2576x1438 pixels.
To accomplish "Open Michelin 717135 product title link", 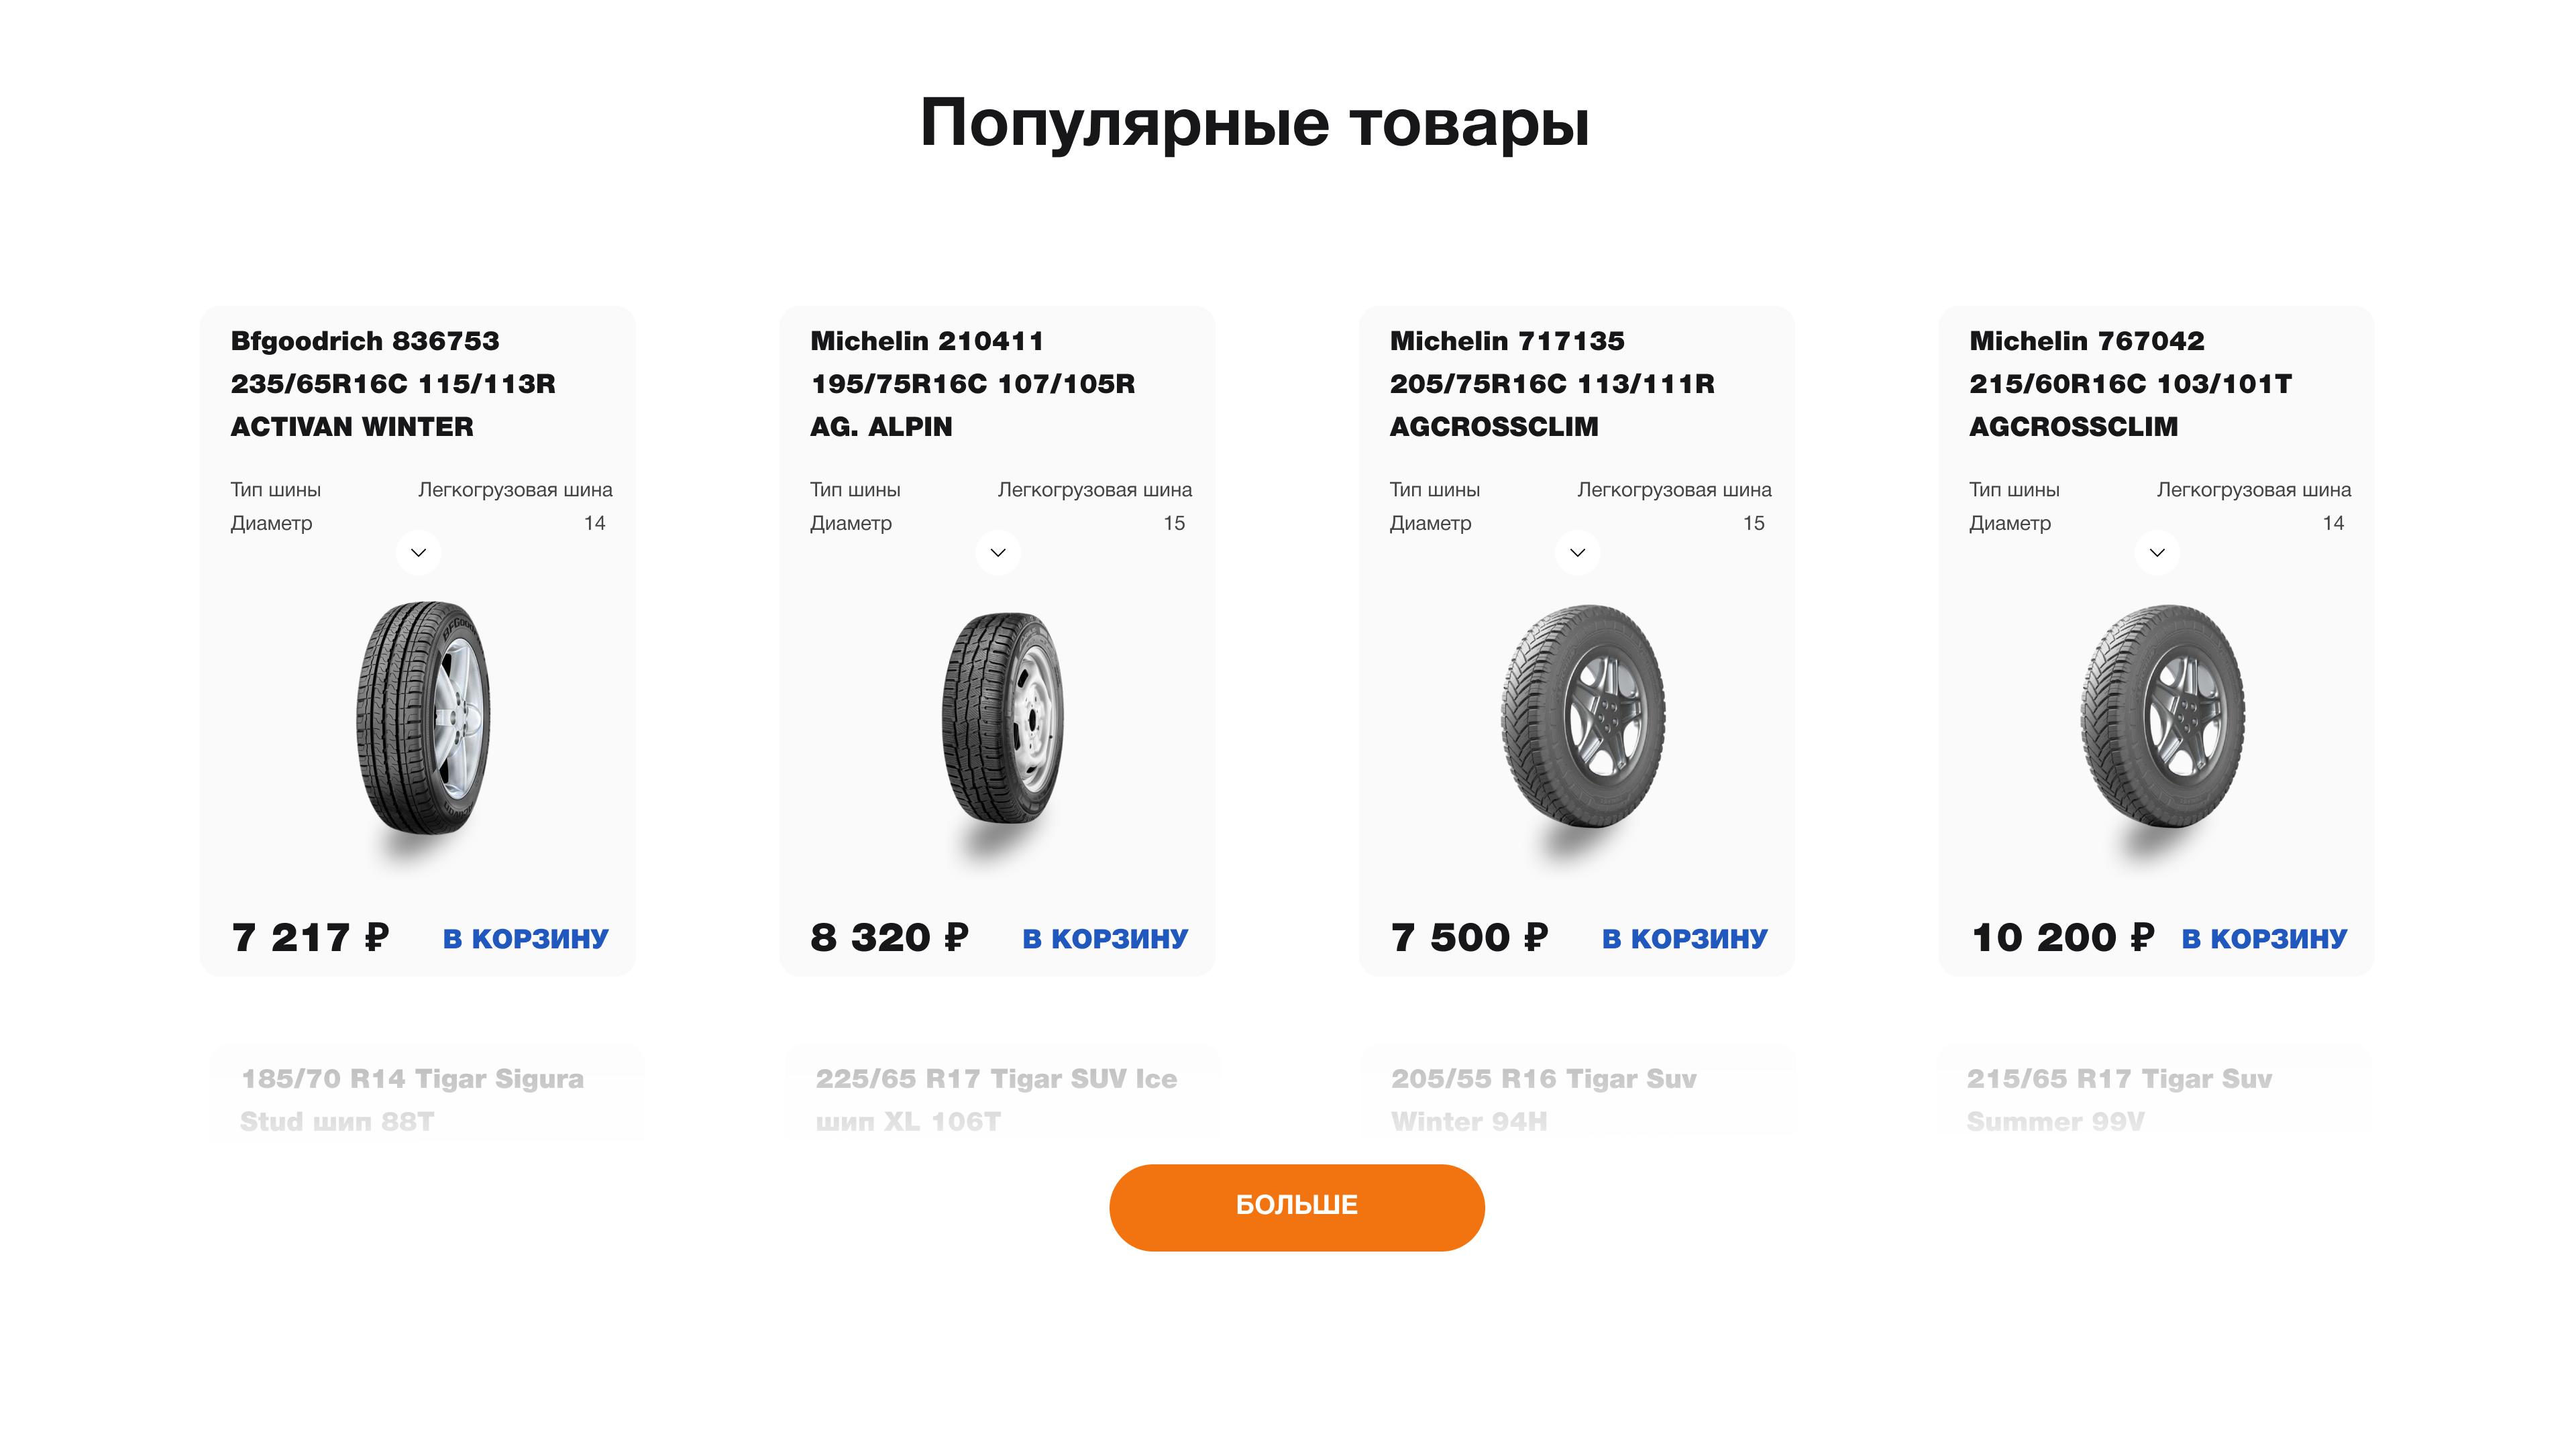I will 1552,384.
